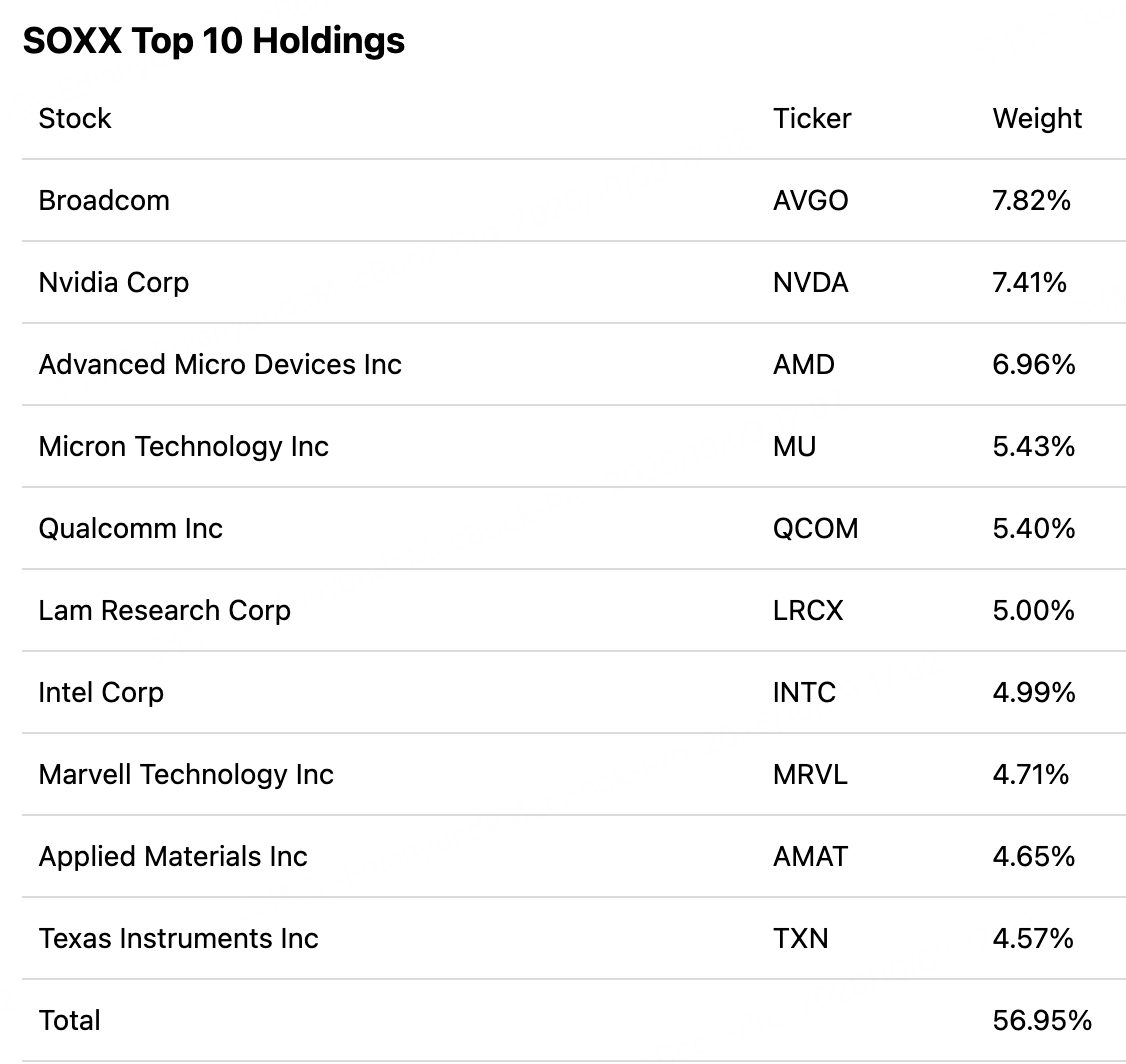Click the QCOM ticker symbol
The width and height of the screenshot is (1126, 1064).
pos(815,528)
